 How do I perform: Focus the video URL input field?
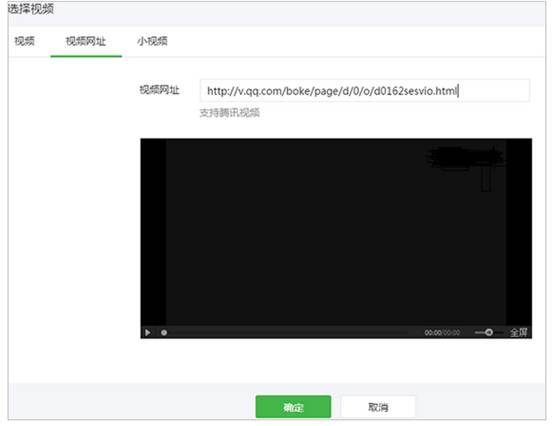pos(365,91)
